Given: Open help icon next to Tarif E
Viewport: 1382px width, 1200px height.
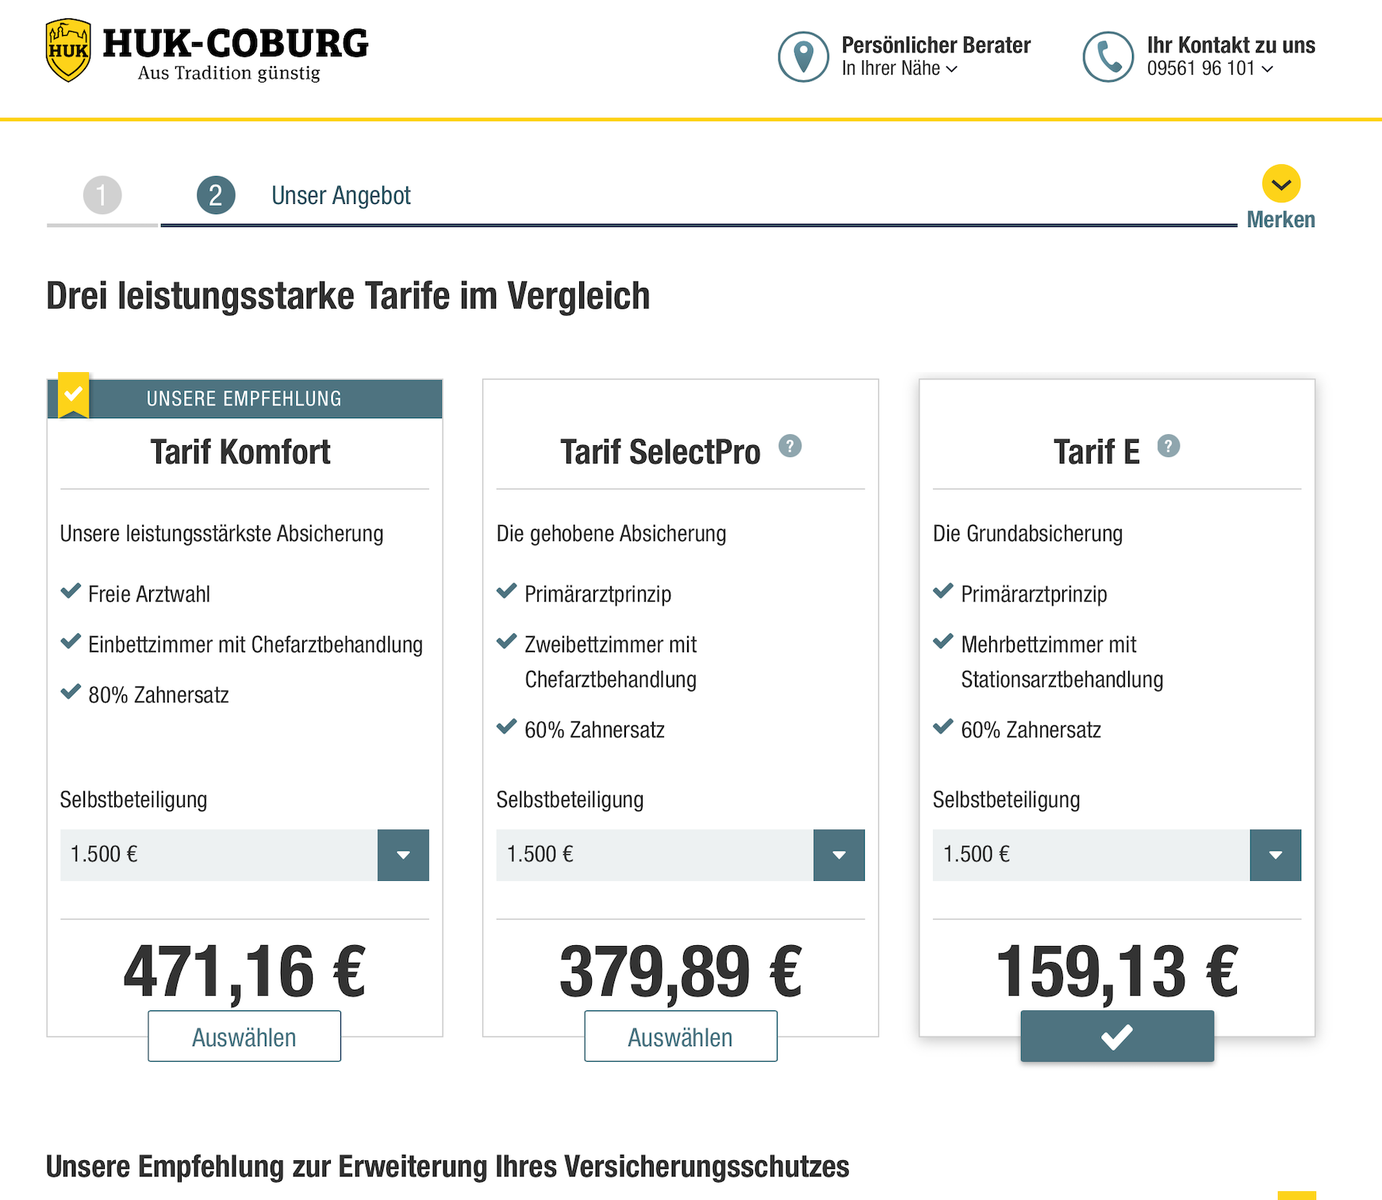Looking at the screenshot, I should (1168, 446).
